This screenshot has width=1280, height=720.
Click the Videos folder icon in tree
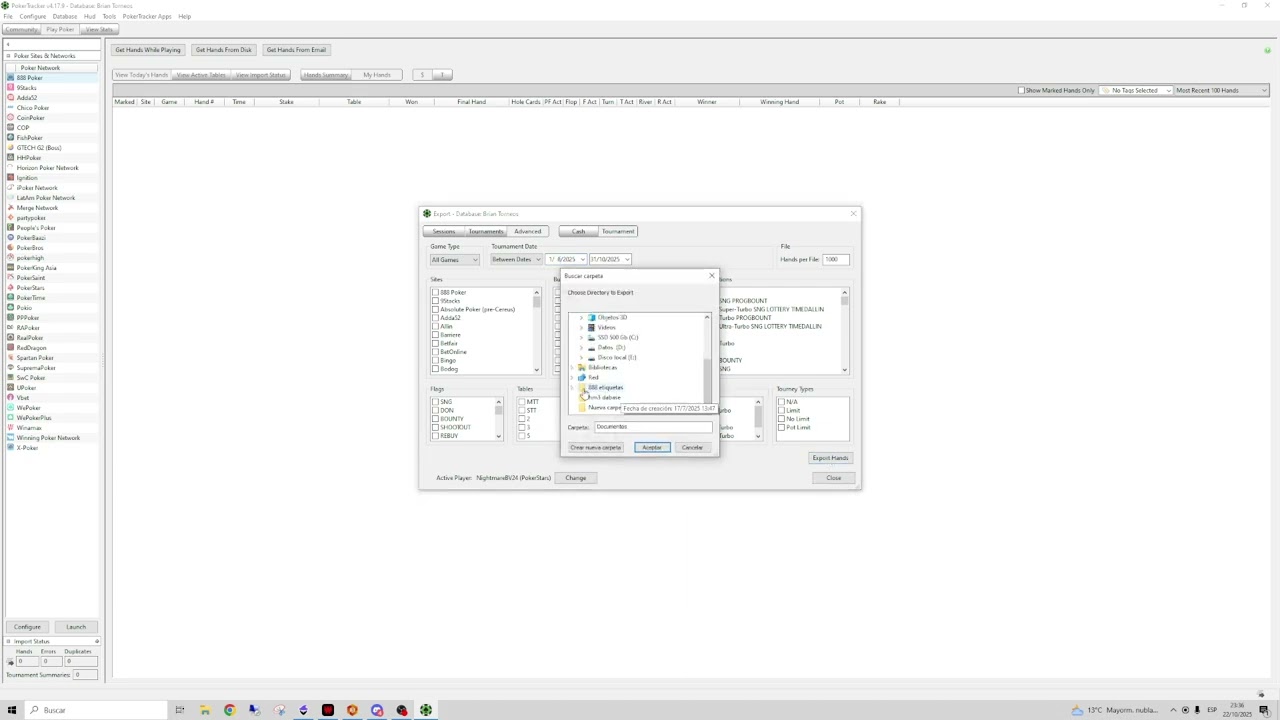(x=591, y=327)
